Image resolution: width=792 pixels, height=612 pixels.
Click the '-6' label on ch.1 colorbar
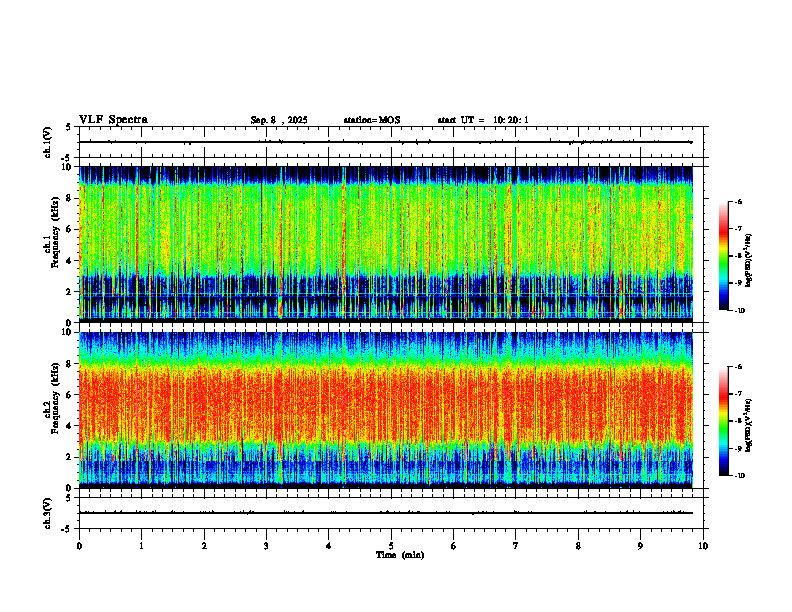738,201
